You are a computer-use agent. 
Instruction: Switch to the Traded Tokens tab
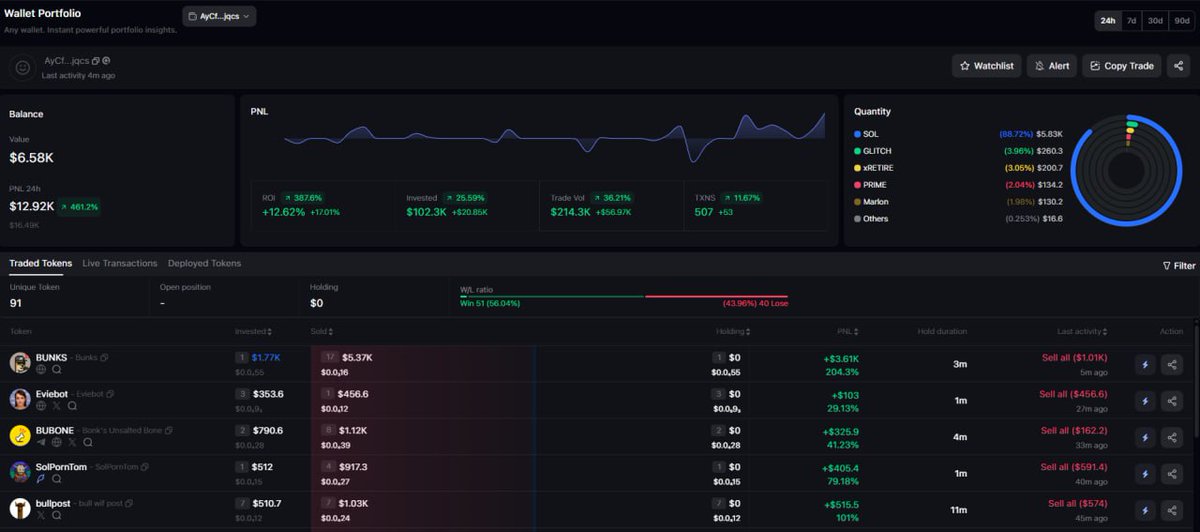[x=41, y=263]
